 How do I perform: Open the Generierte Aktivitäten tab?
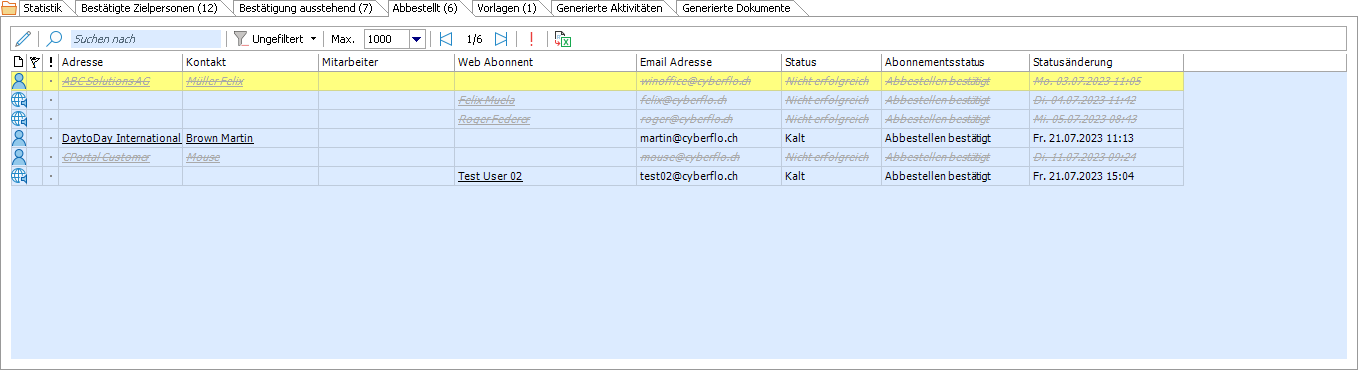click(x=609, y=8)
